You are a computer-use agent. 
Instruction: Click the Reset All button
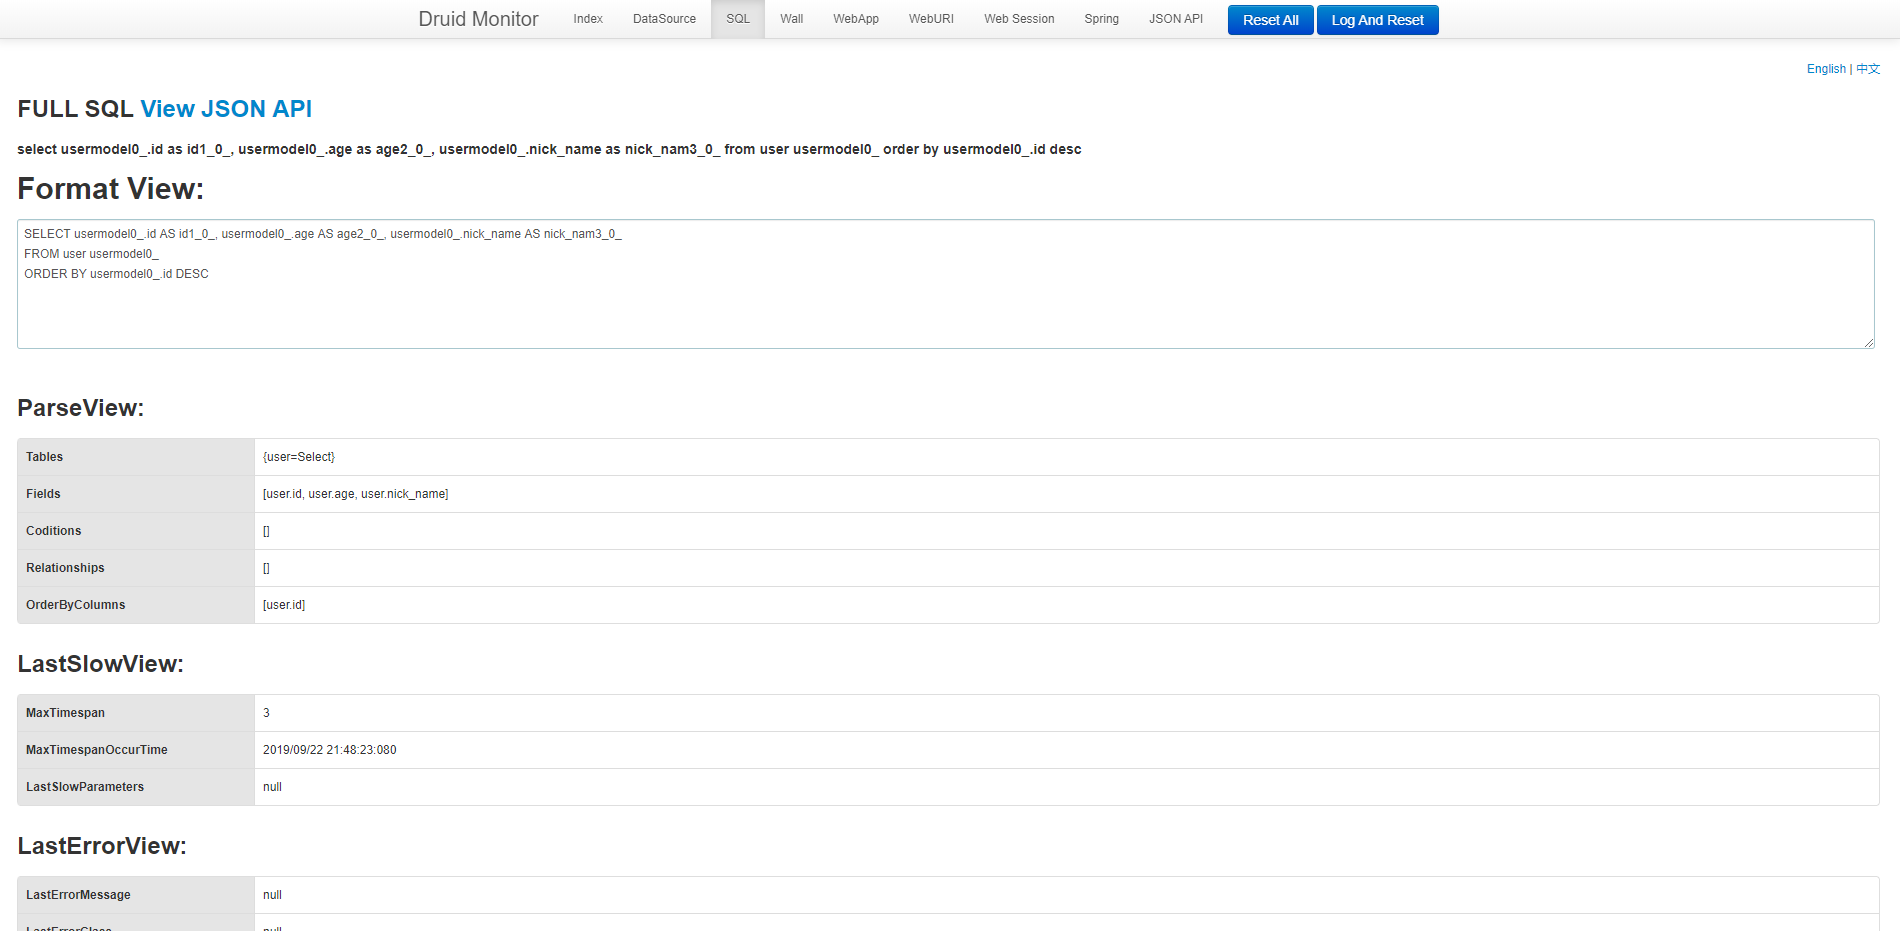tap(1270, 20)
